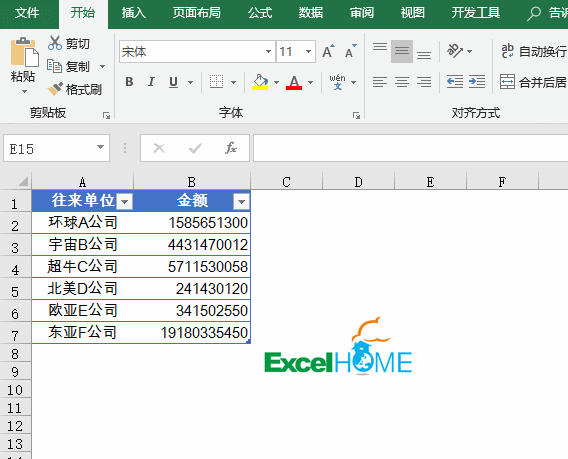Open font color dropdown arrow
This screenshot has height=459, width=568.
tap(310, 83)
